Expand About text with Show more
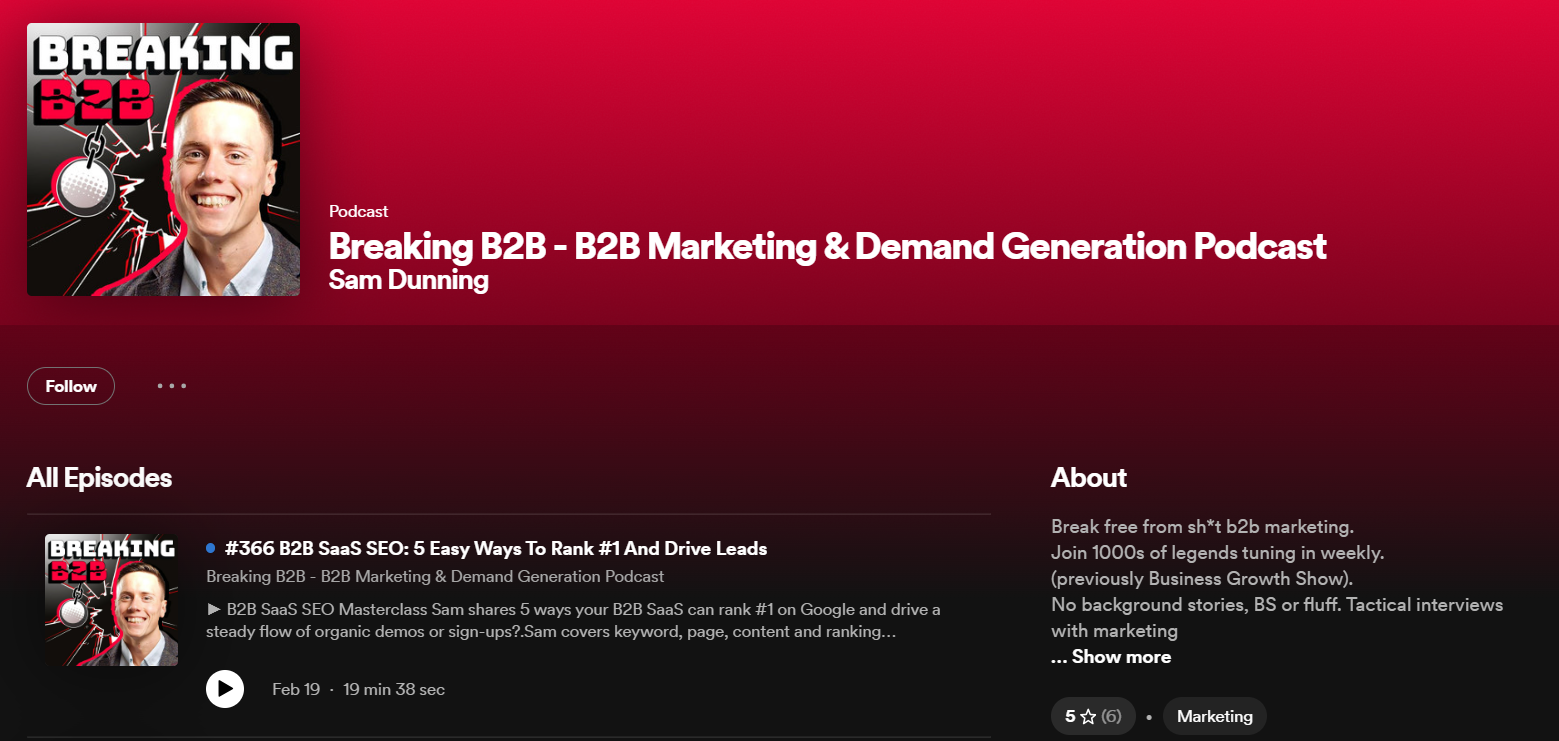The width and height of the screenshot is (1559, 741). pos(1111,657)
